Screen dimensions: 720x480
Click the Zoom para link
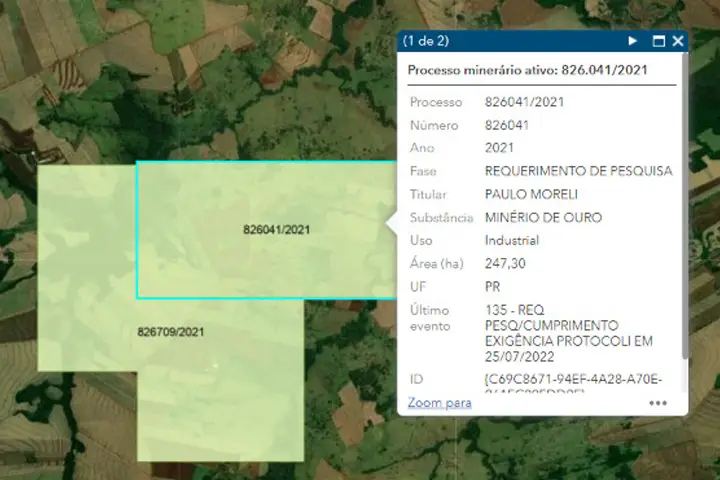(x=439, y=403)
